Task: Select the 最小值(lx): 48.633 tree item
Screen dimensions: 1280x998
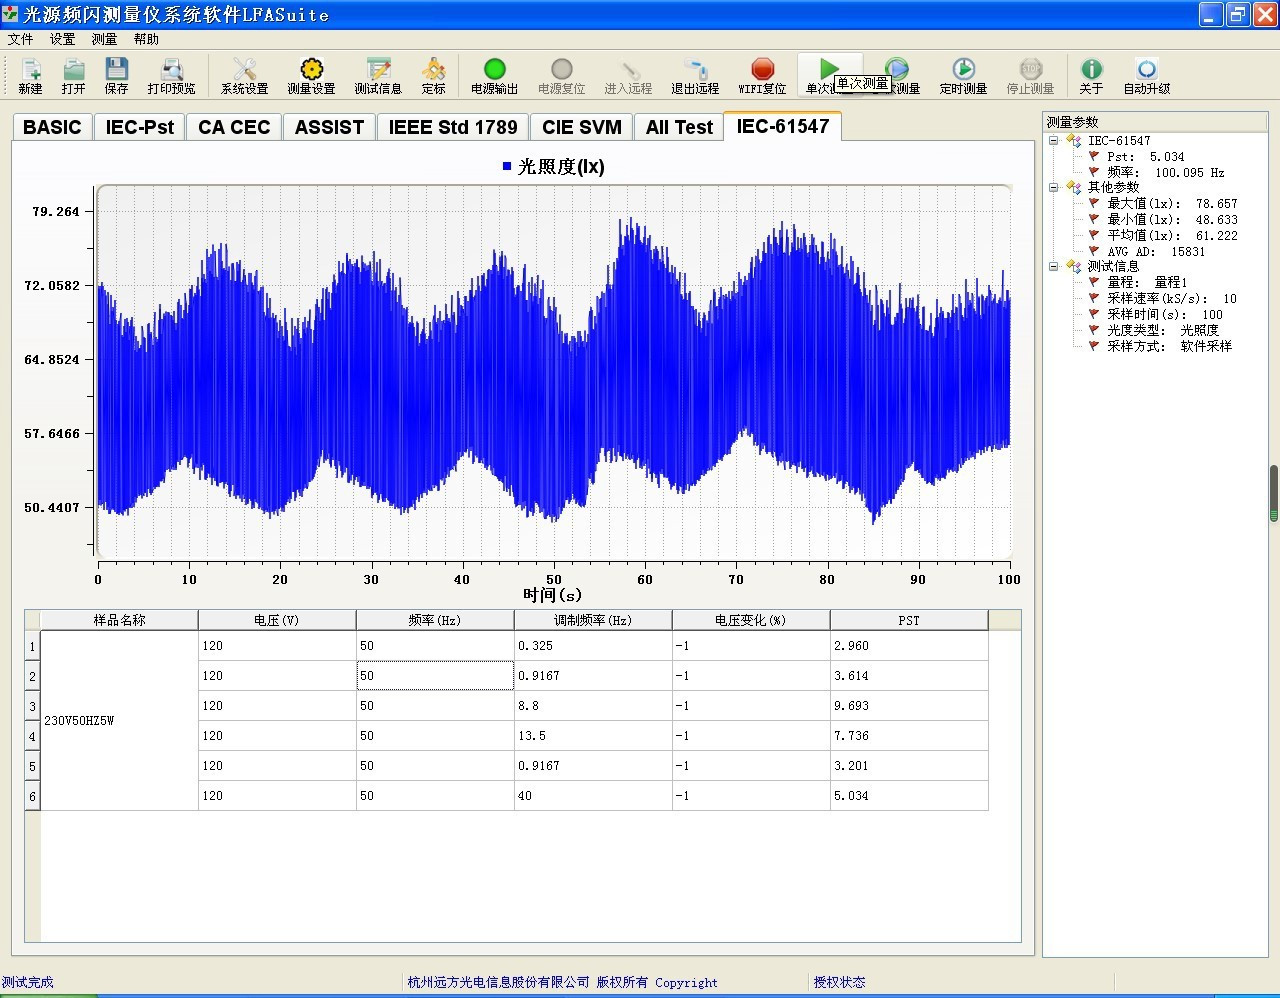Action: (1172, 220)
